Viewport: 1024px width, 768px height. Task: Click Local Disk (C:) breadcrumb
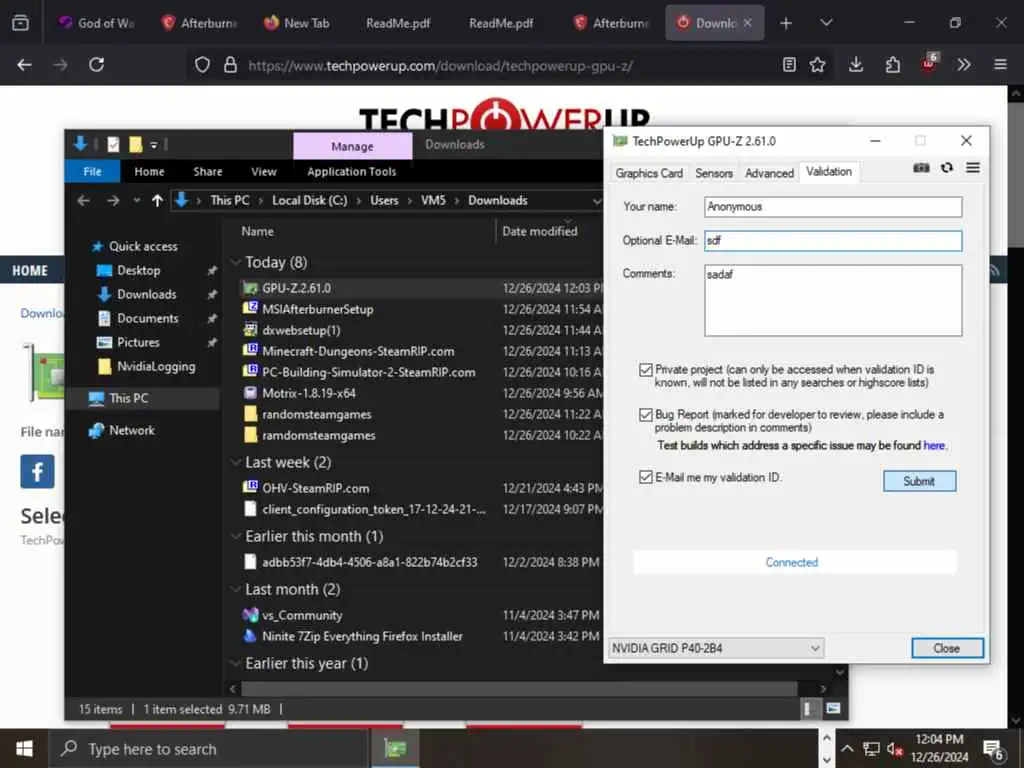(310, 200)
